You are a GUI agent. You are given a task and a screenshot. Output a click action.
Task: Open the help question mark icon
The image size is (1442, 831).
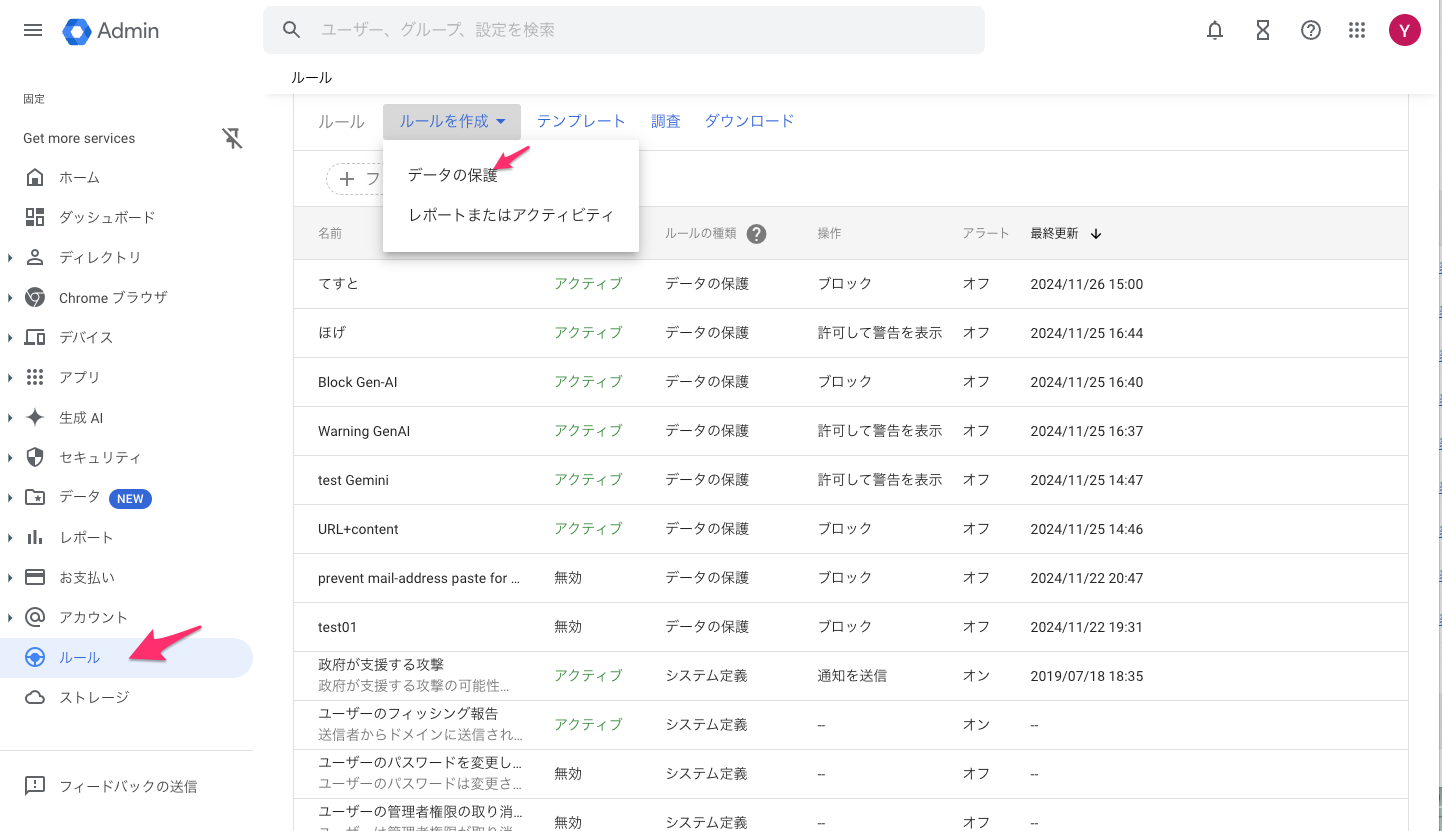click(x=1311, y=30)
